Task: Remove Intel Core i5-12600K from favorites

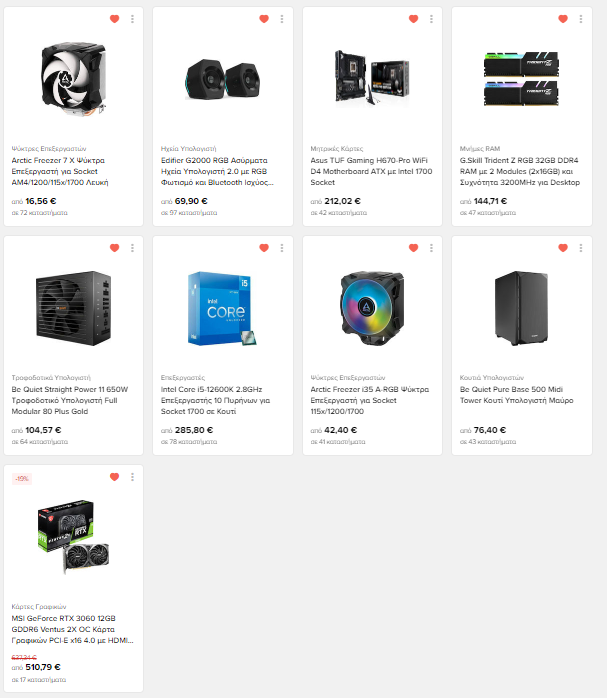Action: click(x=264, y=248)
